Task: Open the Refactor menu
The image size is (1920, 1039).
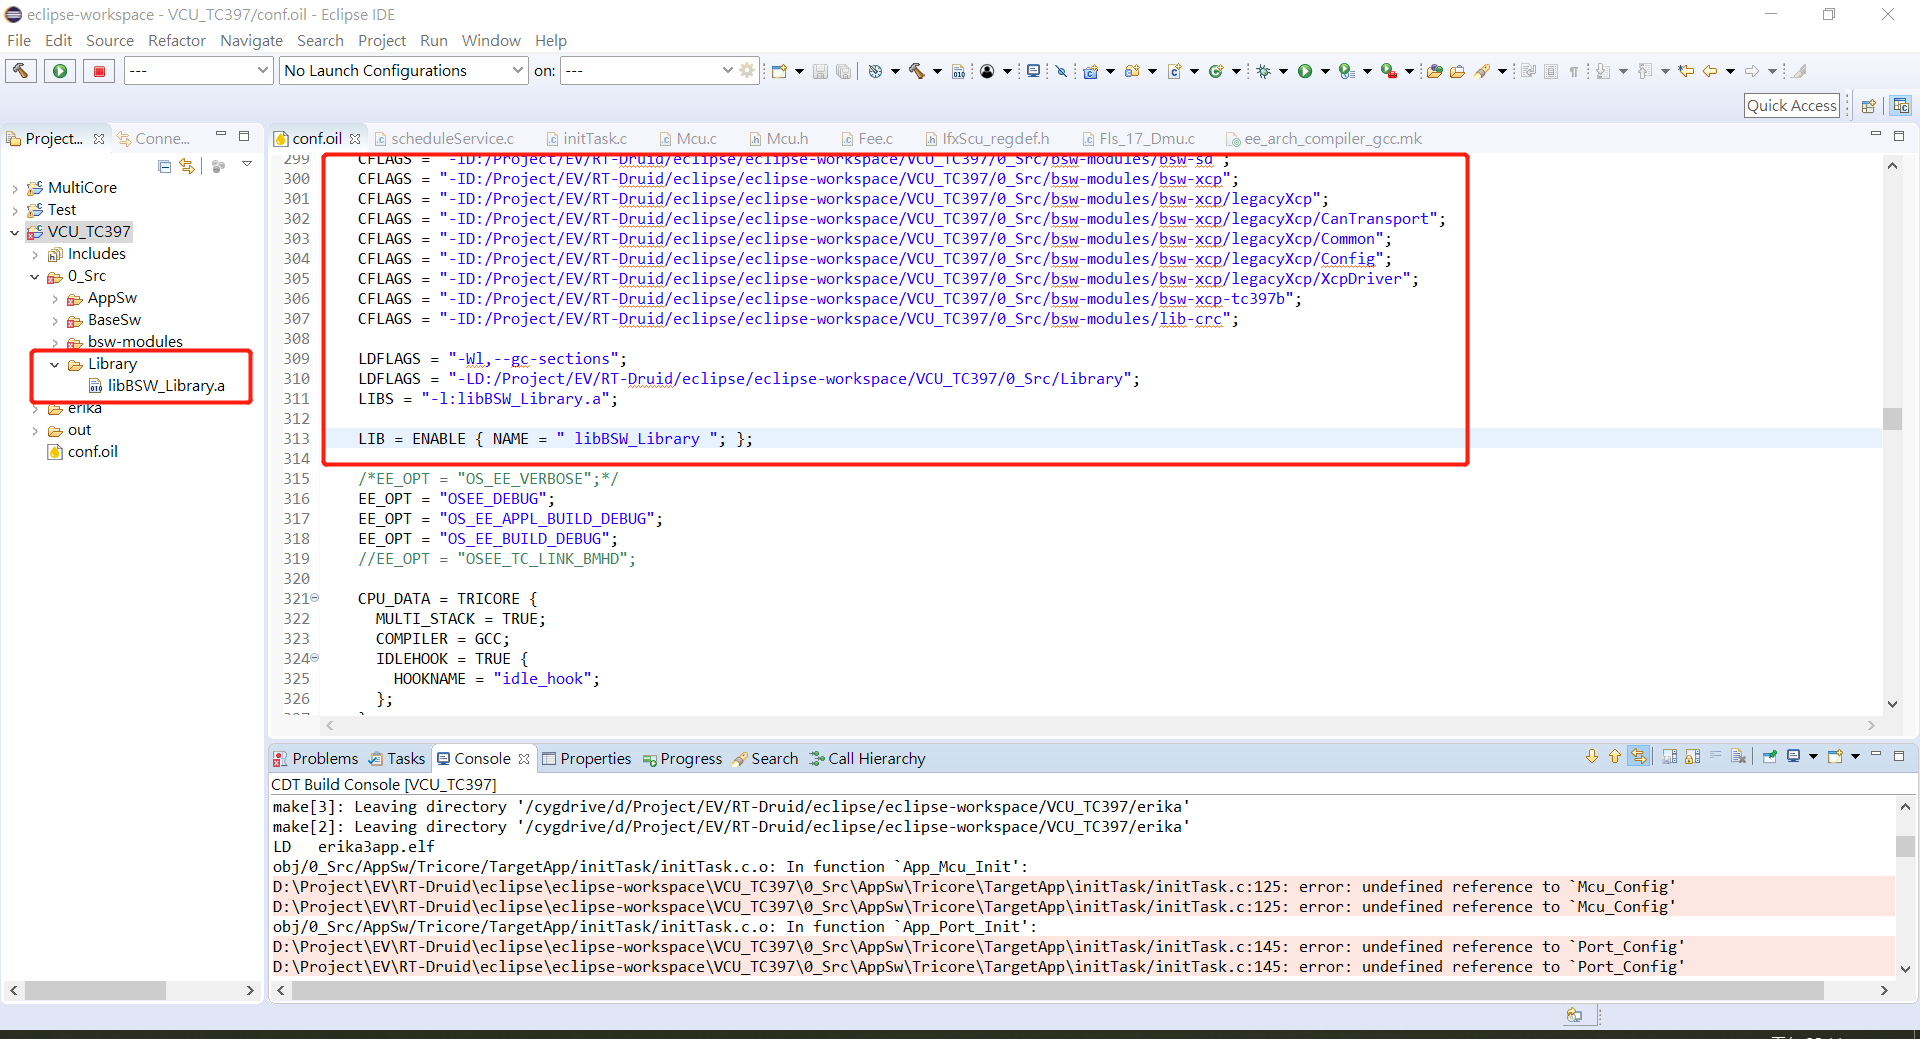Action: (177, 40)
